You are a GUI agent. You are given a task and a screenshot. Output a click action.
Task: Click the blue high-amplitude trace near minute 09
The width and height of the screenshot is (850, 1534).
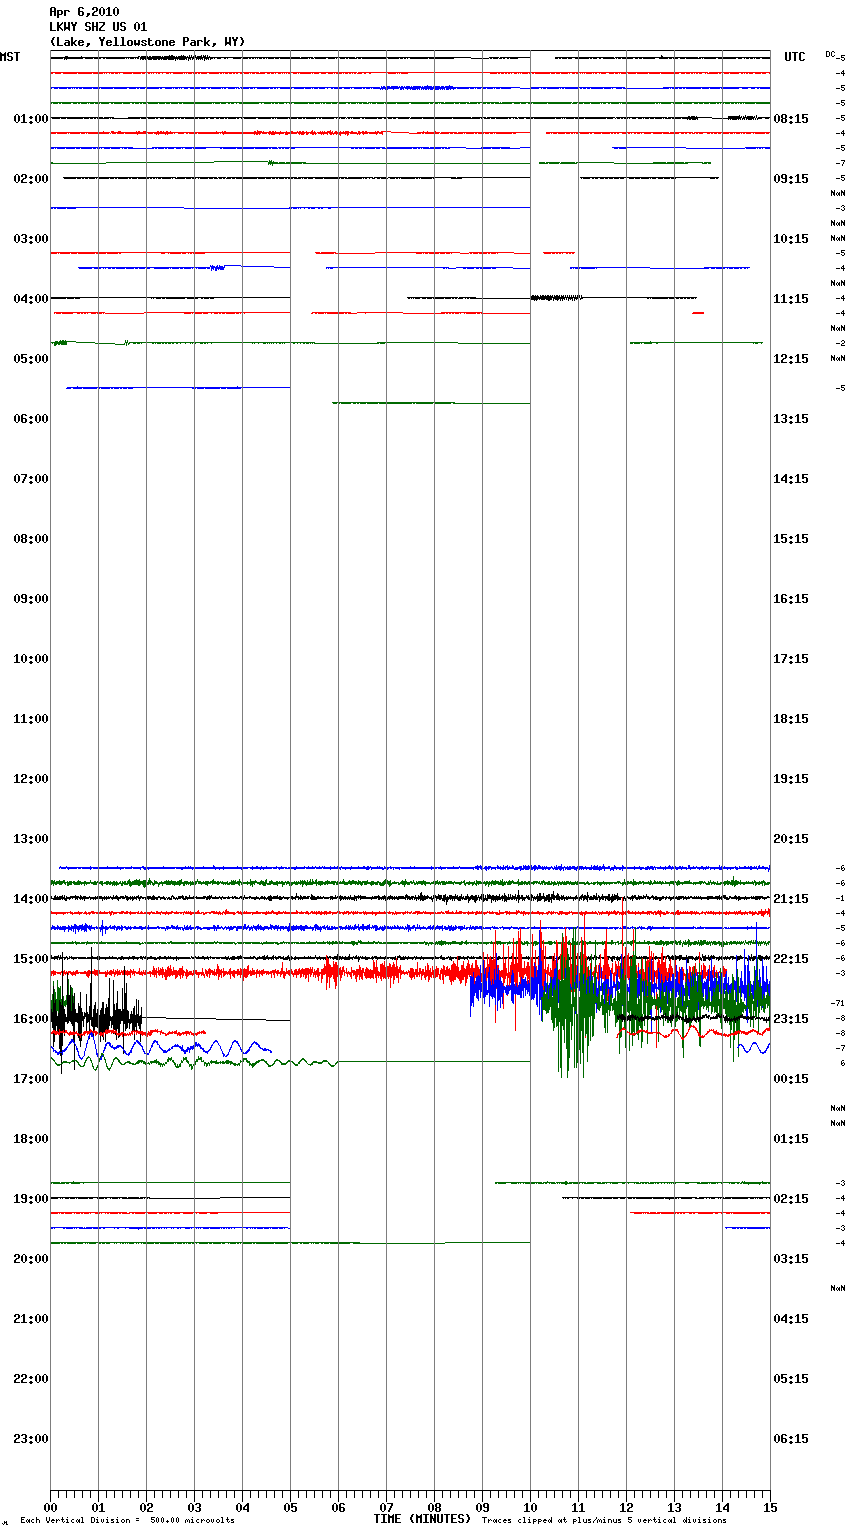[500, 990]
